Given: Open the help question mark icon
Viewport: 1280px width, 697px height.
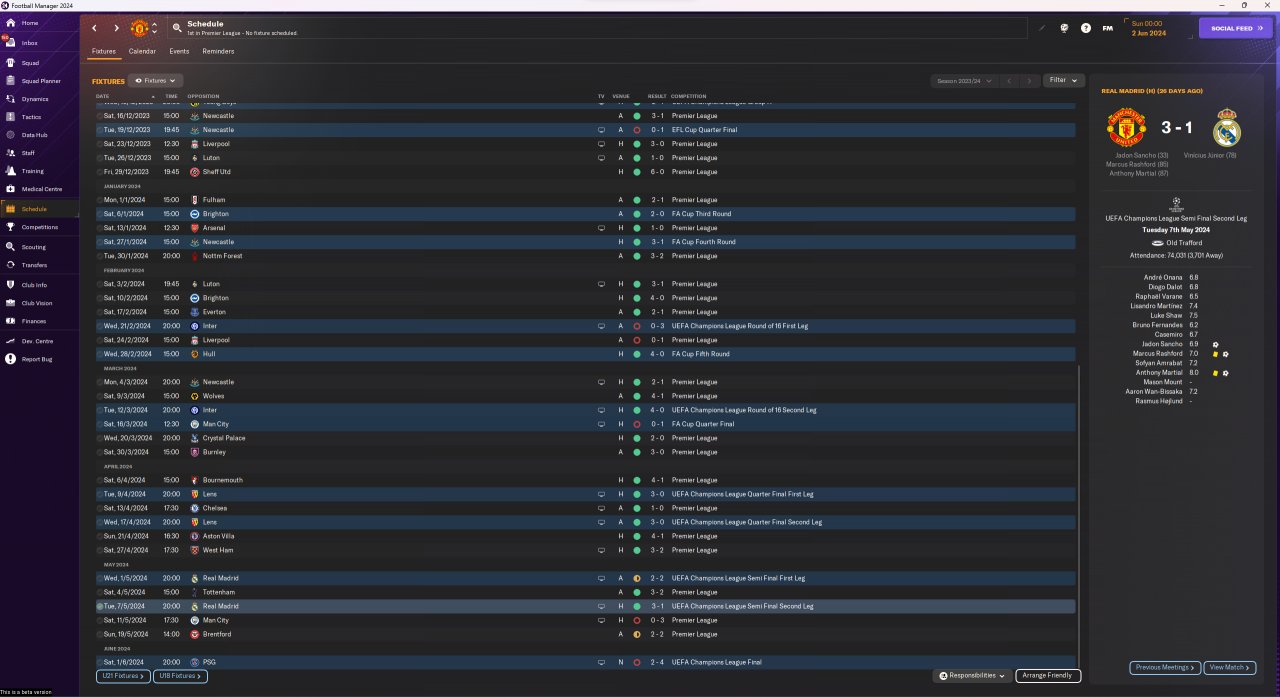Looking at the screenshot, I should click(x=1086, y=28).
